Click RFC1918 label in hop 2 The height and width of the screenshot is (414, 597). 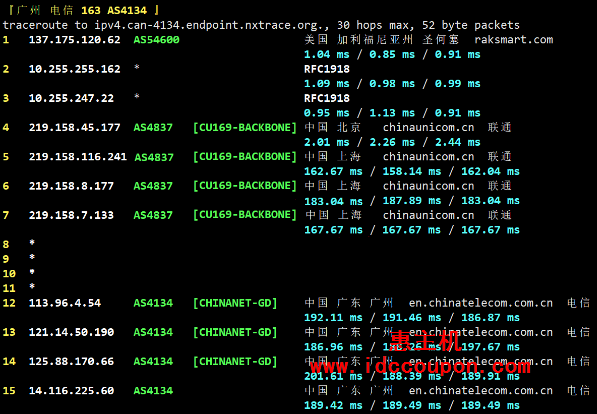pos(327,69)
